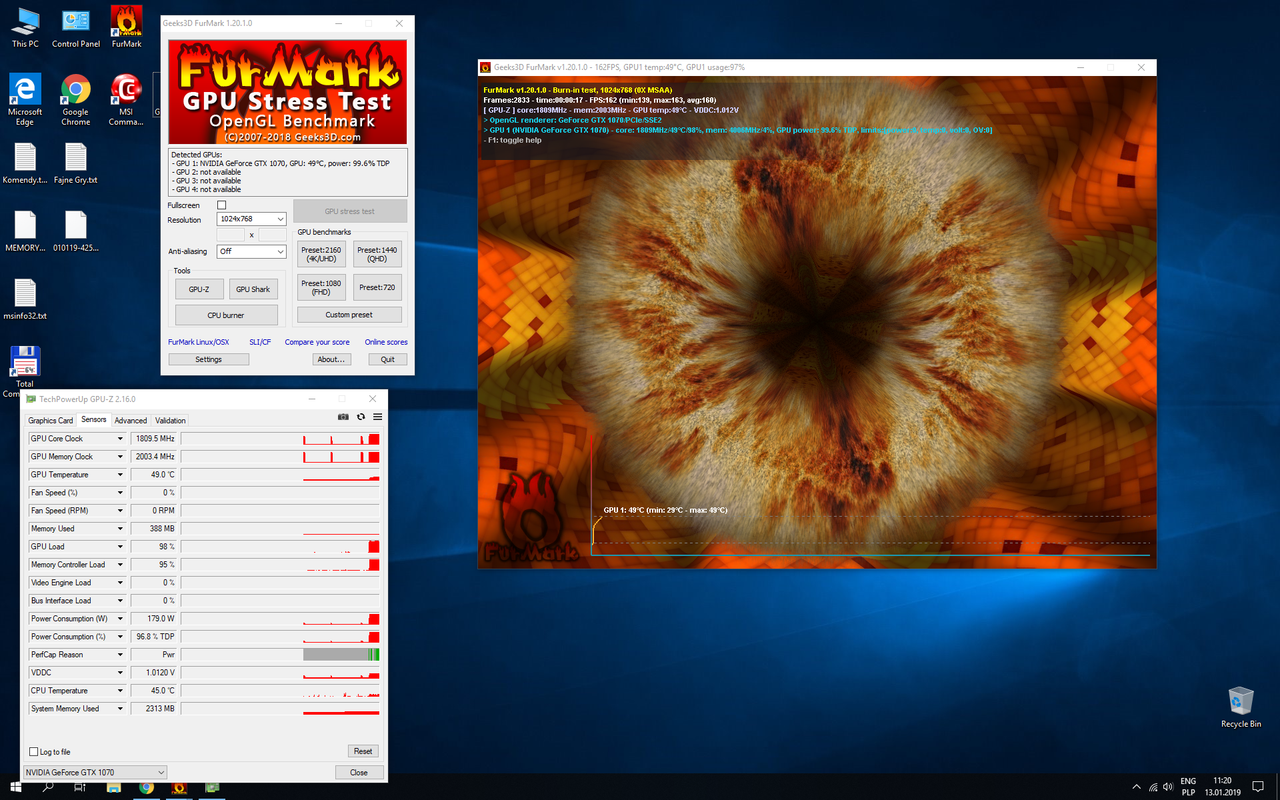Viewport: 1280px width, 800px height.
Task: Launch GPU Shark tool
Action: [x=253, y=289]
